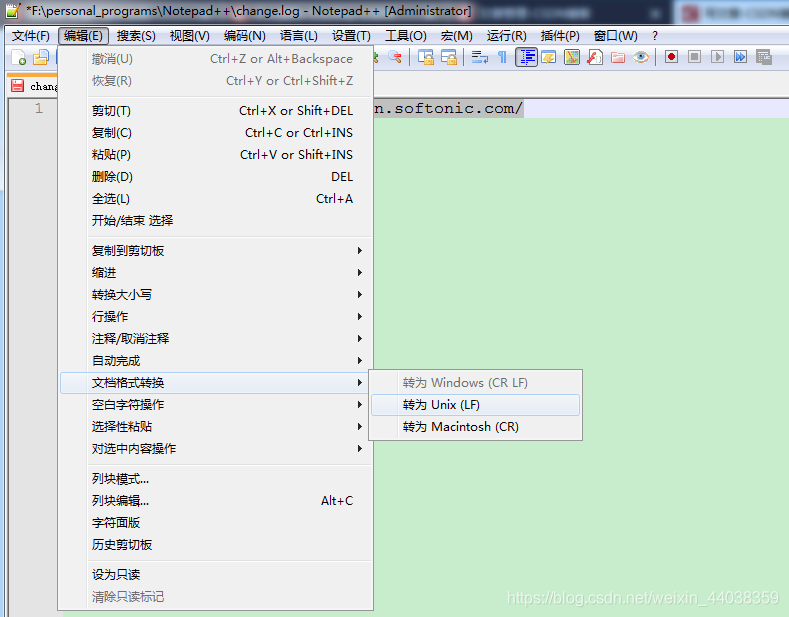Select 转为 Unix (LF)
This screenshot has width=789, height=617.
pos(476,405)
